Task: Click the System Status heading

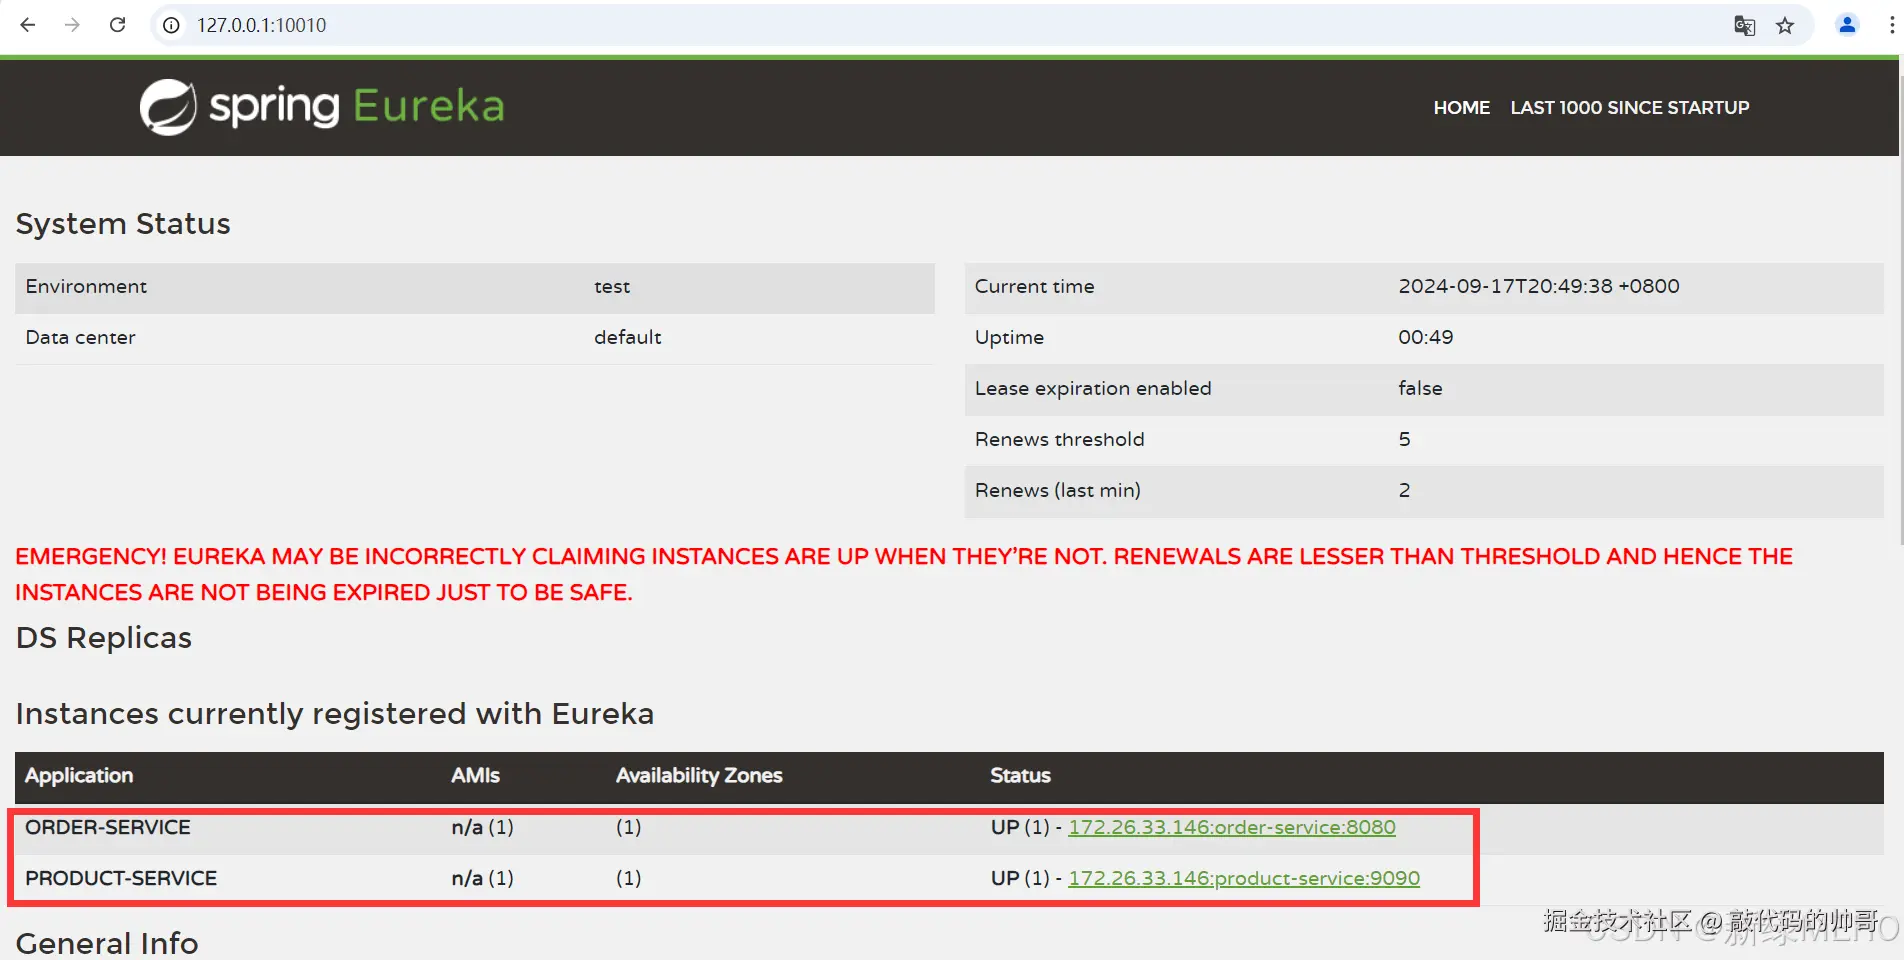Action: click(123, 224)
